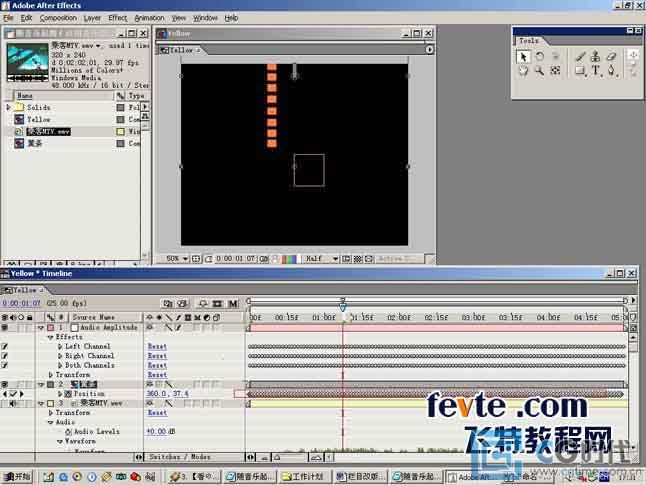Click the Windows Start button
The image size is (646, 485).
pos(16,477)
